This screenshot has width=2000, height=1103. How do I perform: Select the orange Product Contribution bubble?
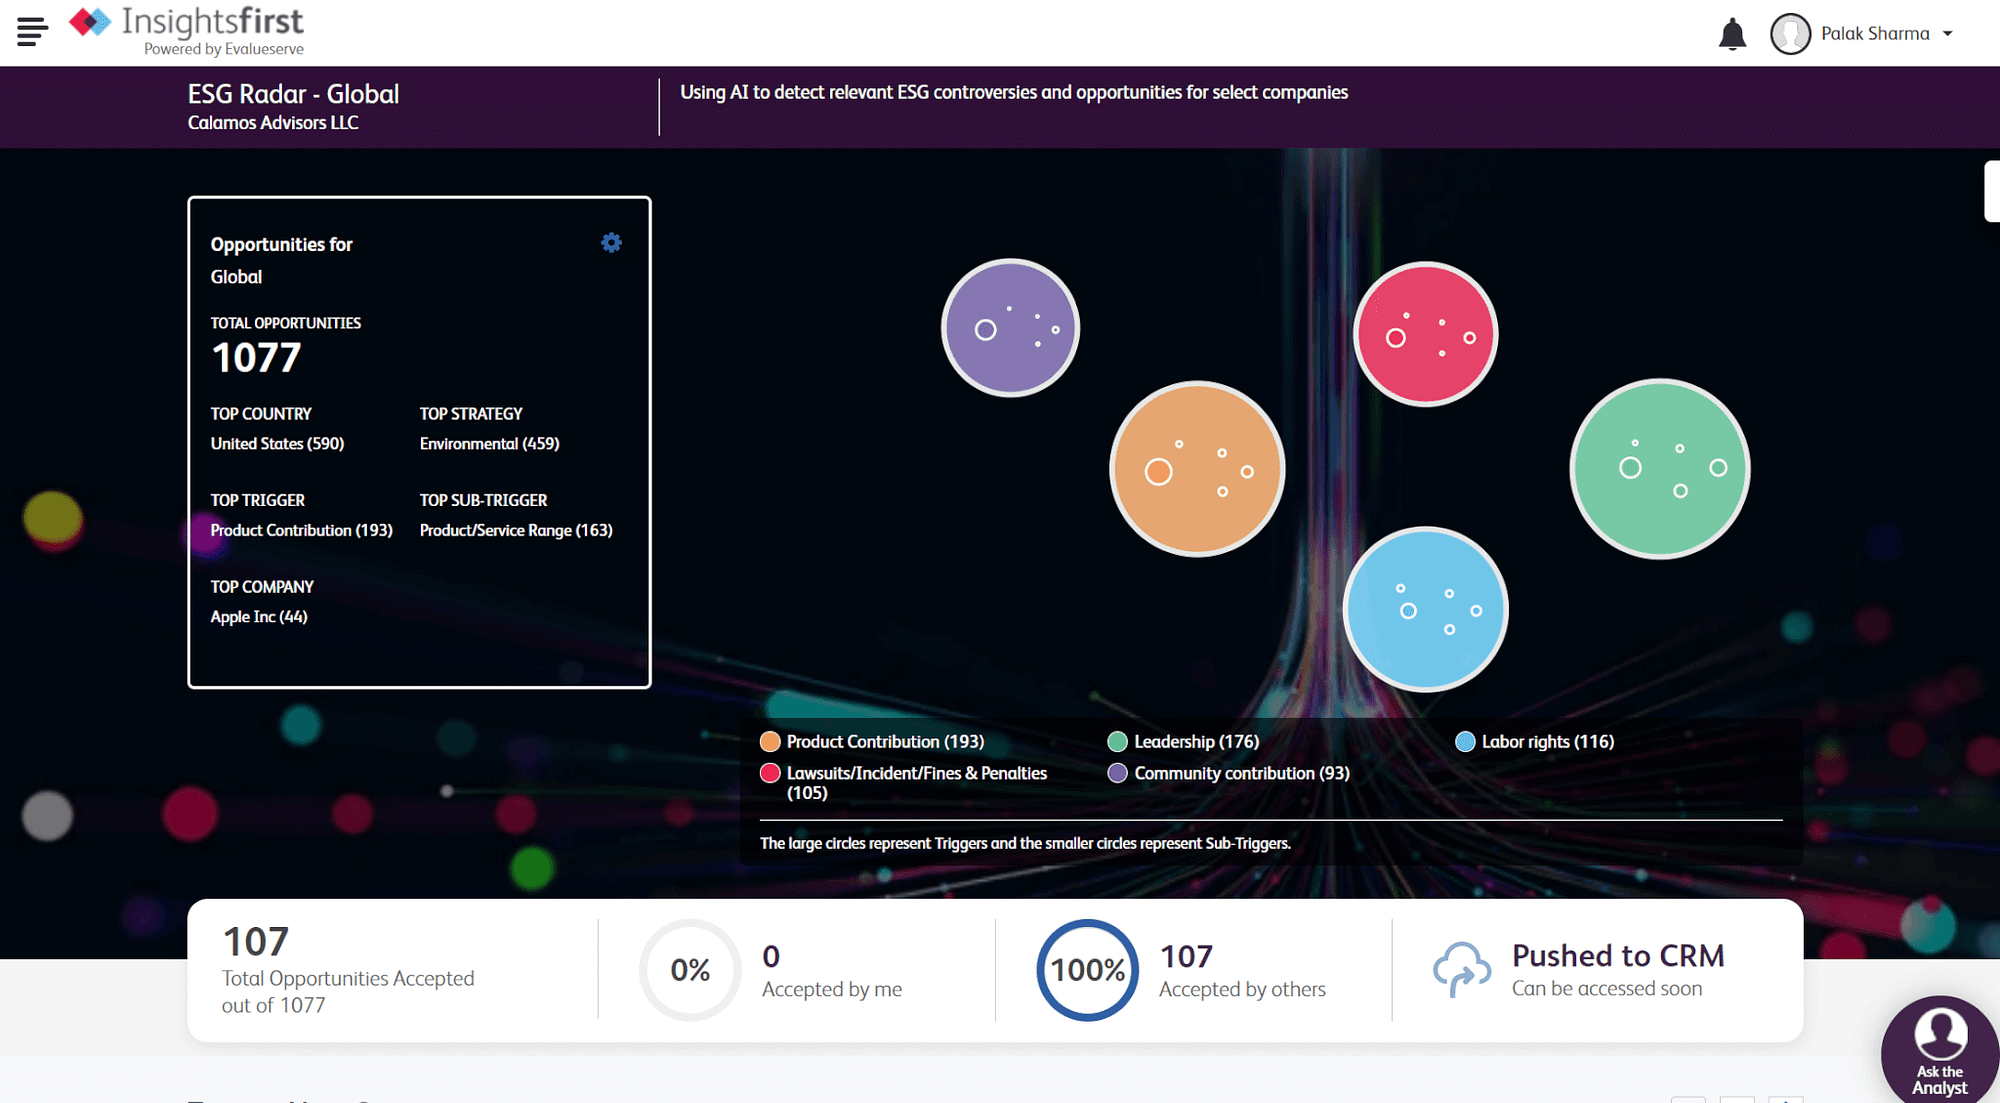pos(1197,469)
